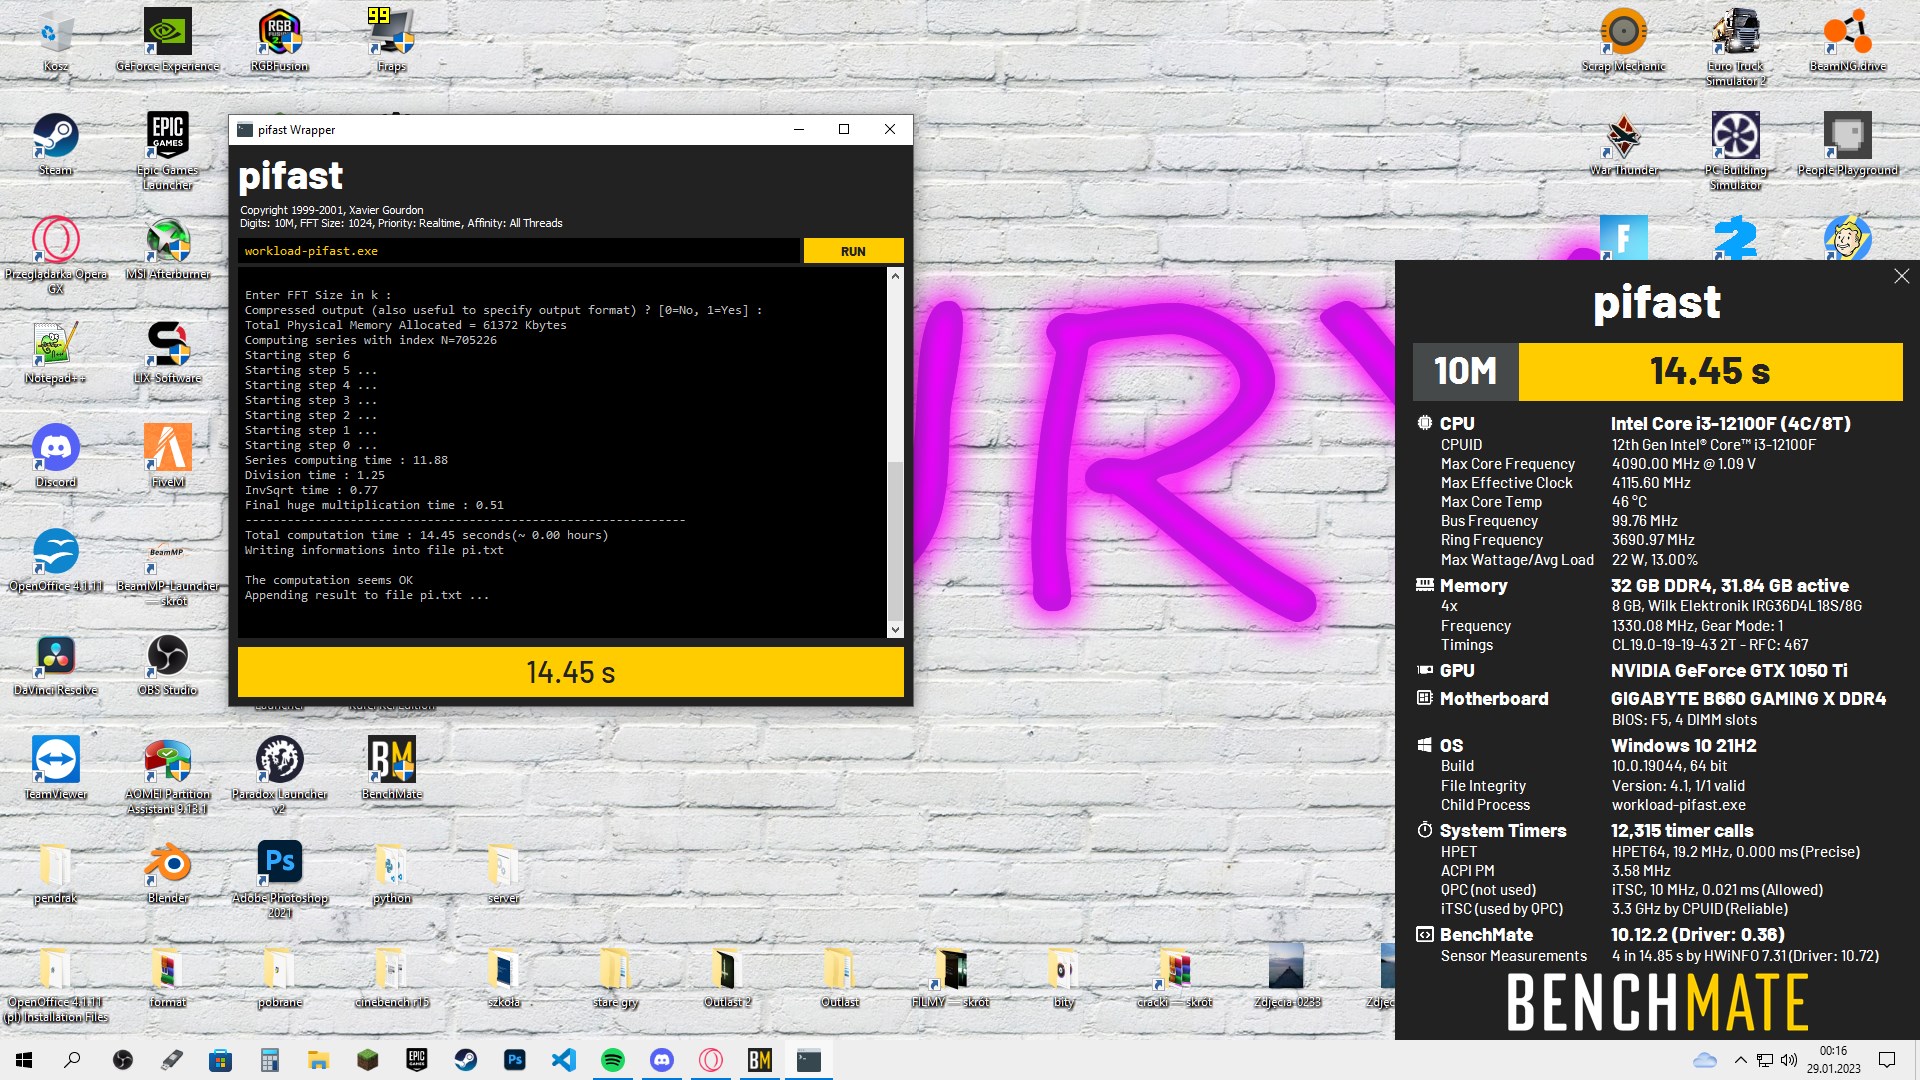
Task: Open the FiveM desktop shortcut
Action: (x=168, y=457)
